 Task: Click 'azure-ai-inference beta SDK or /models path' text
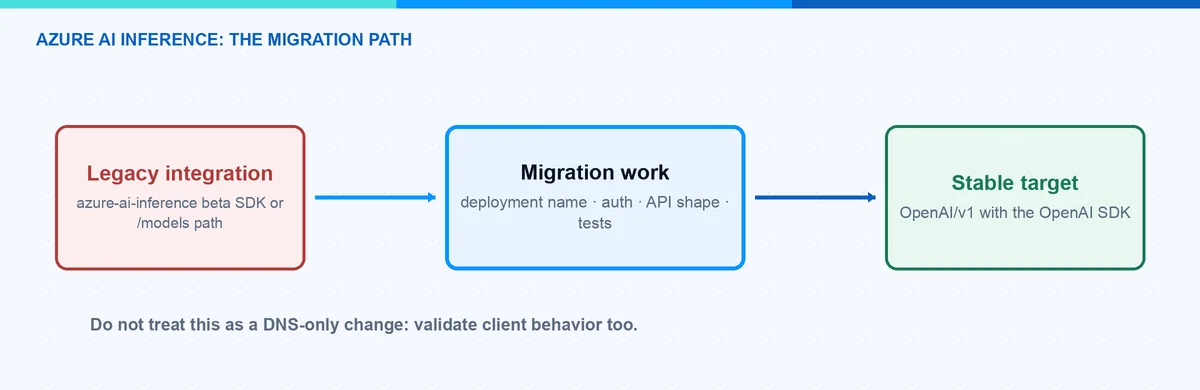coord(180,213)
